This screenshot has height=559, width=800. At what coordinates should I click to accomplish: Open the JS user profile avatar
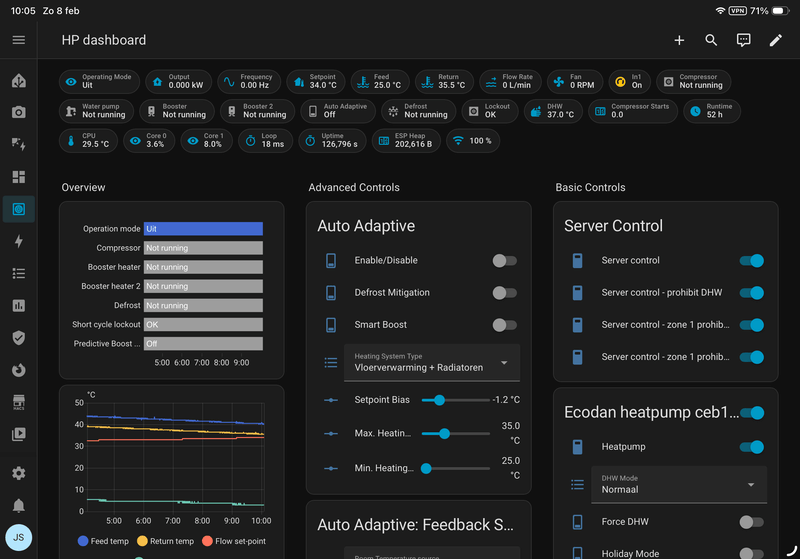click(18, 538)
